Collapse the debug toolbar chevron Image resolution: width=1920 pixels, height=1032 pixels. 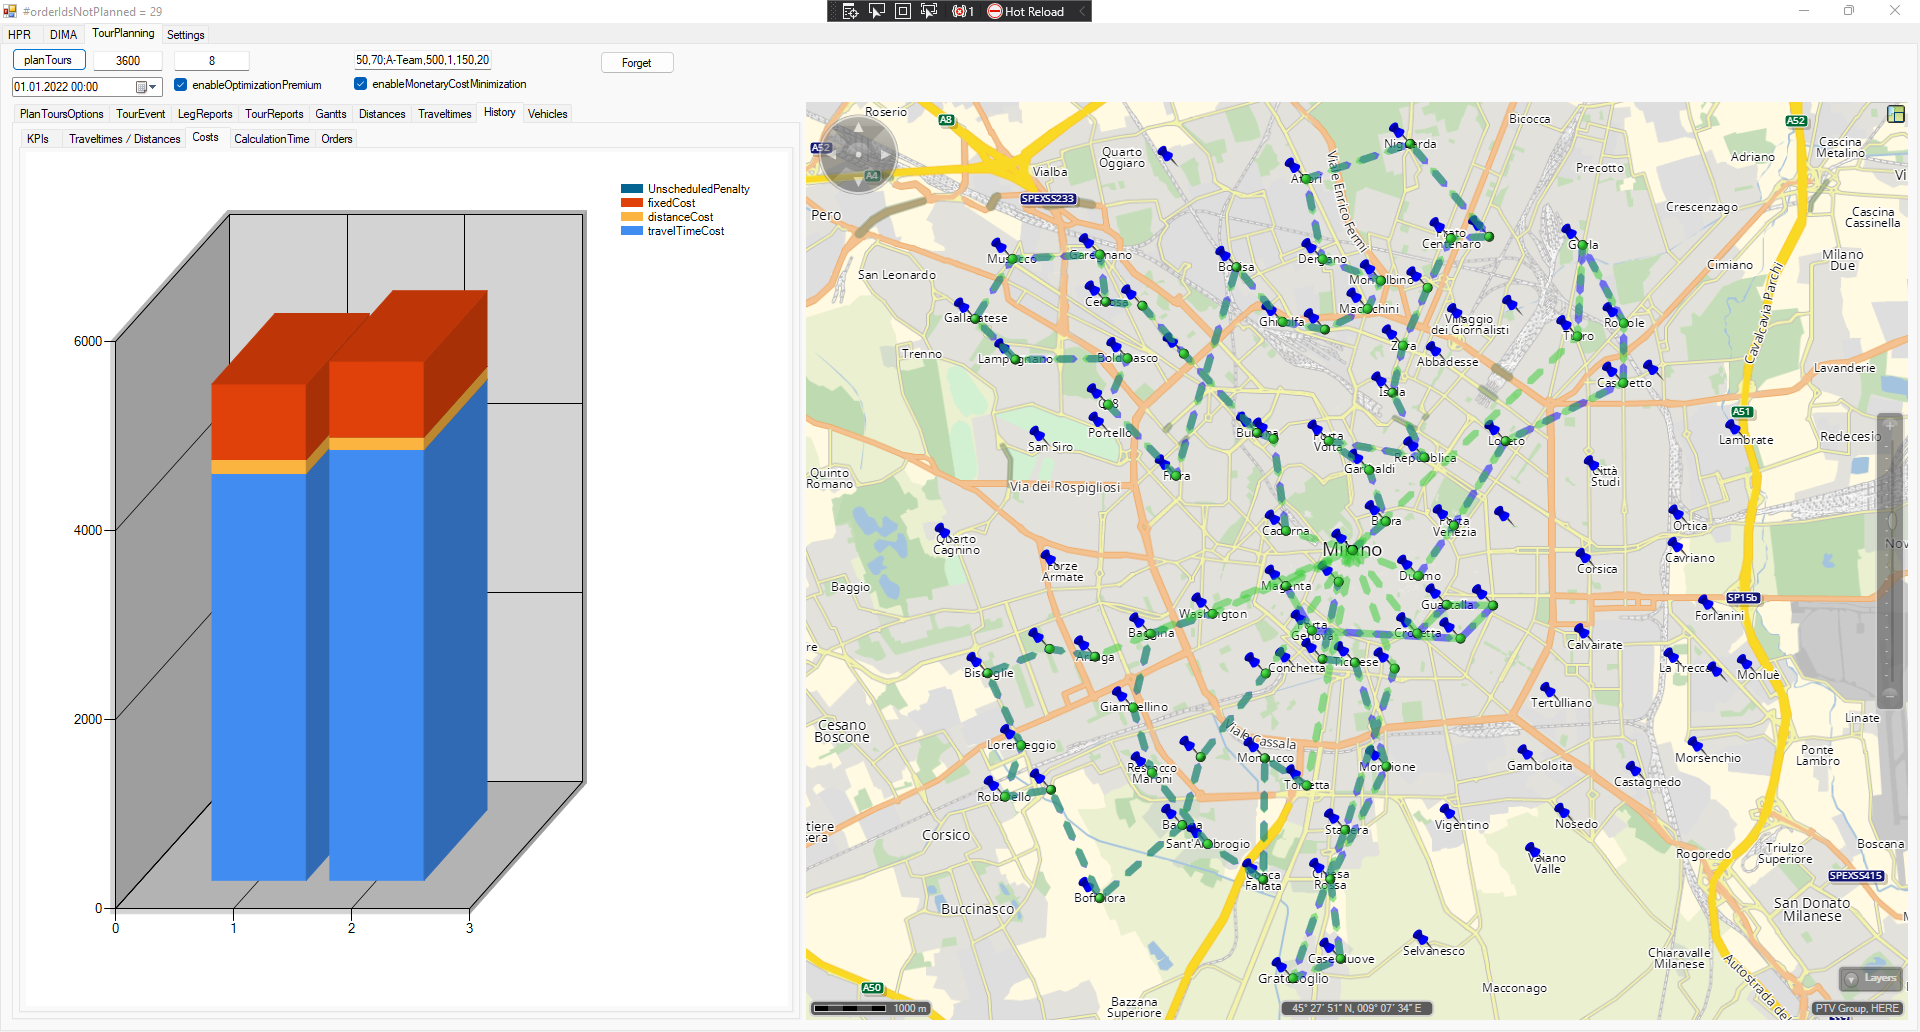(x=1082, y=11)
